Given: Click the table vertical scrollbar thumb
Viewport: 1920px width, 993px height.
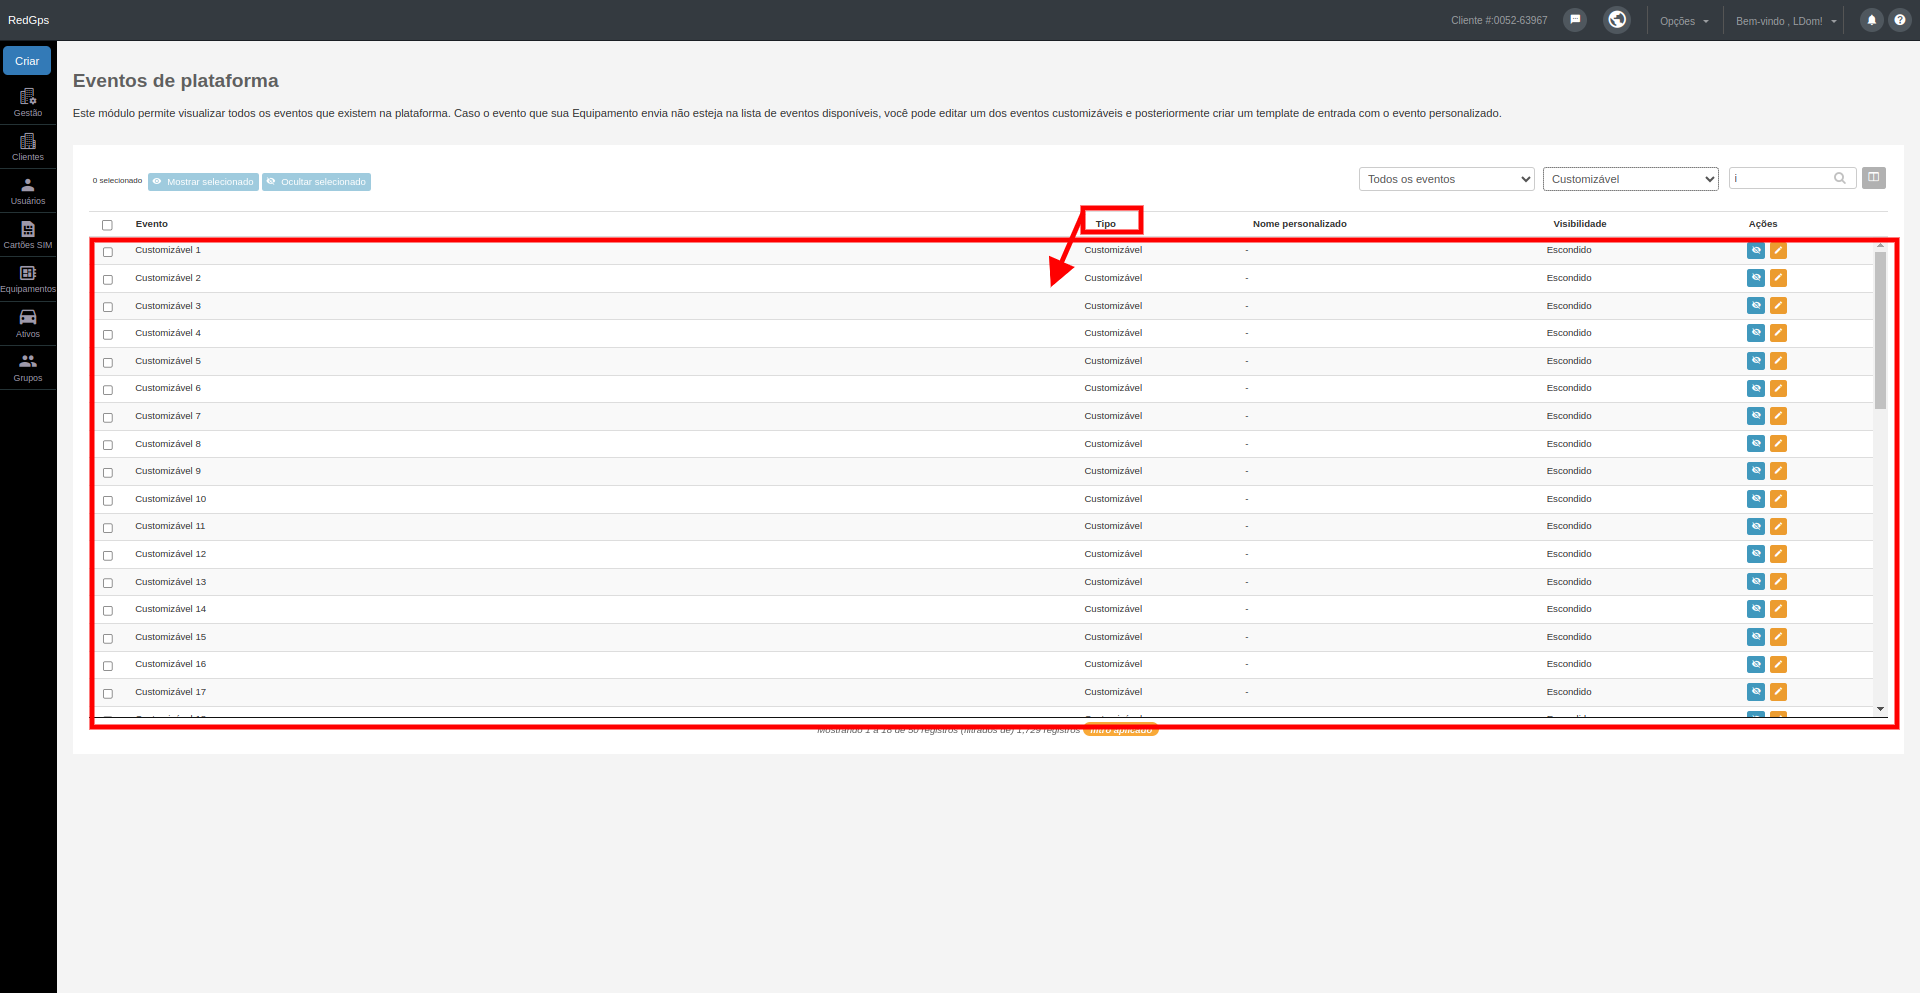Looking at the screenshot, I should click(1880, 330).
